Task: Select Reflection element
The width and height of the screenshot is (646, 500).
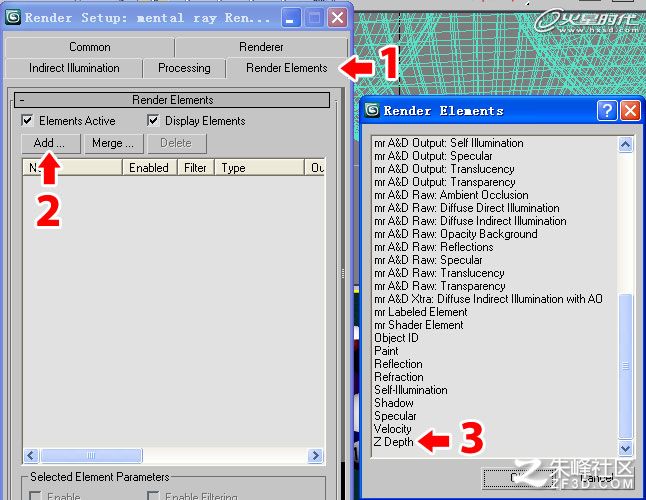Action: (398, 364)
